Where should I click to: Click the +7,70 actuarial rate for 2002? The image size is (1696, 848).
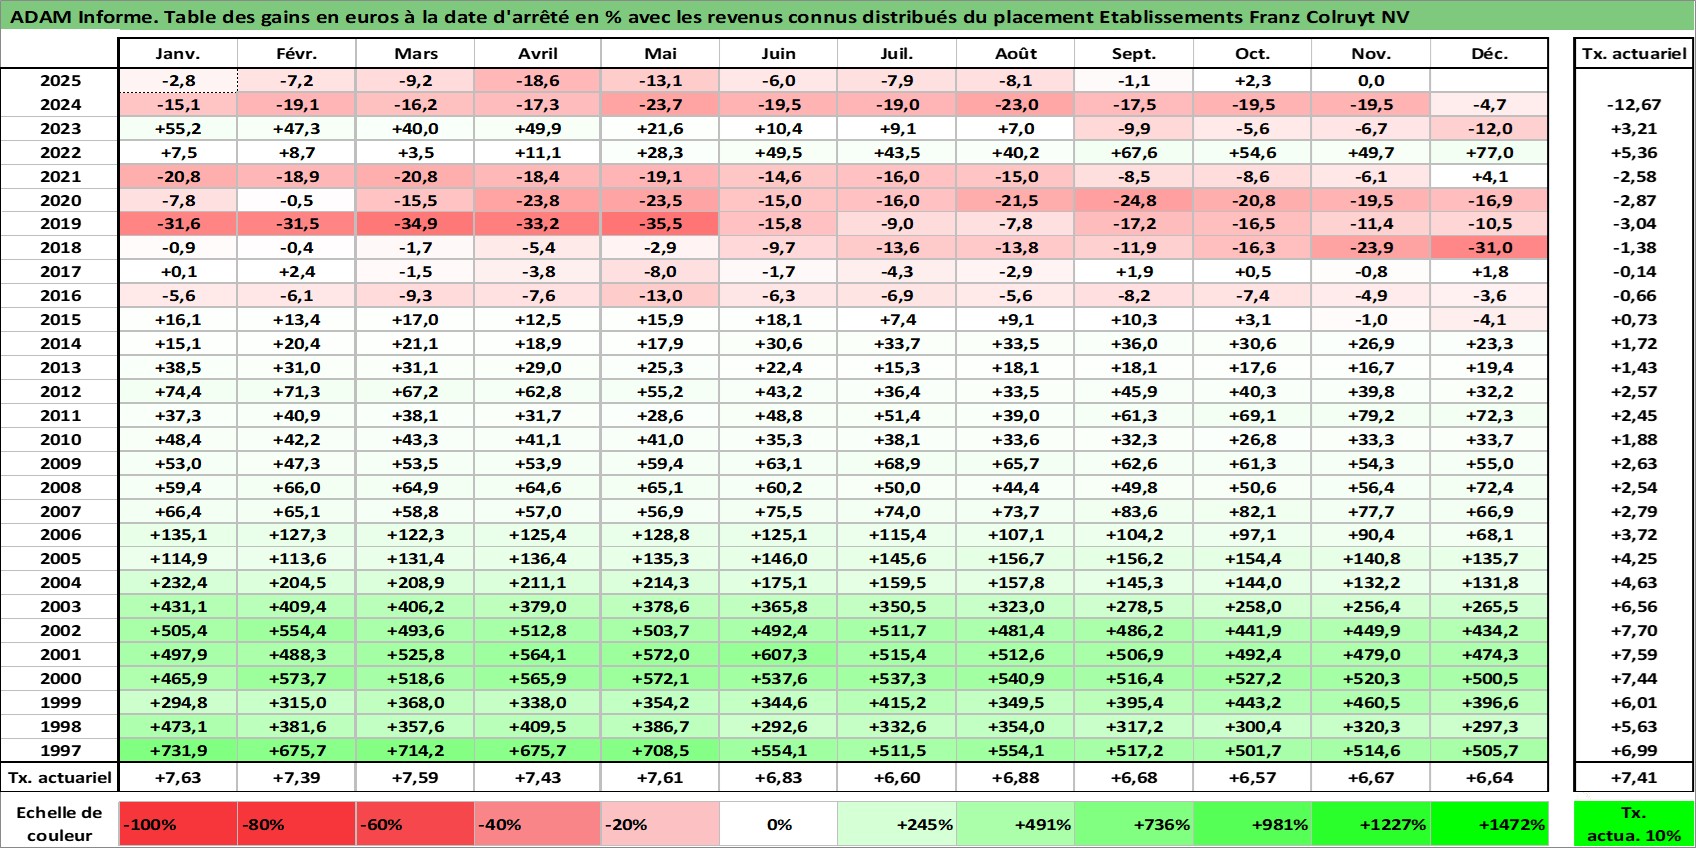point(1634,631)
